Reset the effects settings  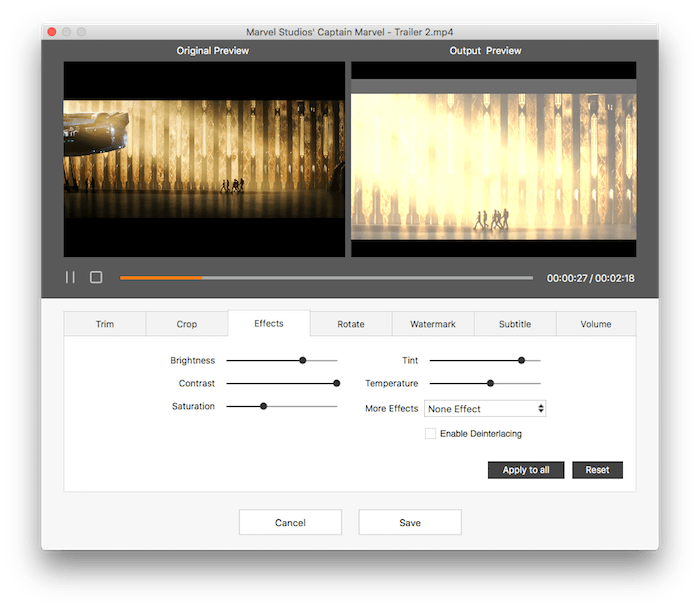597,470
